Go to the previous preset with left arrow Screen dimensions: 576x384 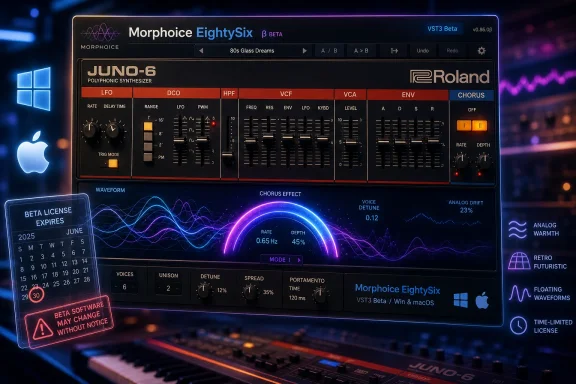click(201, 51)
